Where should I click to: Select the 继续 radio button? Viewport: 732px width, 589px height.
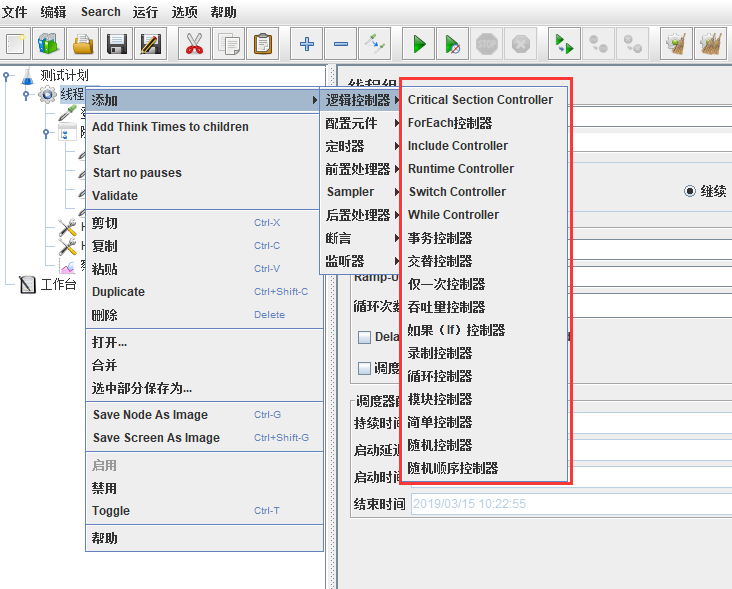690,191
